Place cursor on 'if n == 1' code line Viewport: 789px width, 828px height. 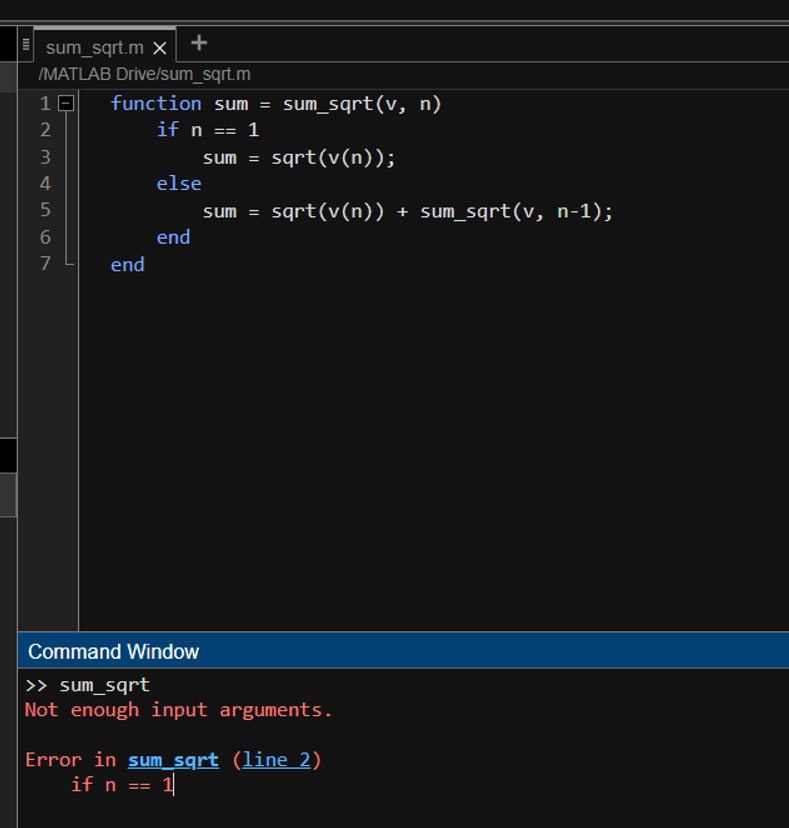tap(208, 130)
